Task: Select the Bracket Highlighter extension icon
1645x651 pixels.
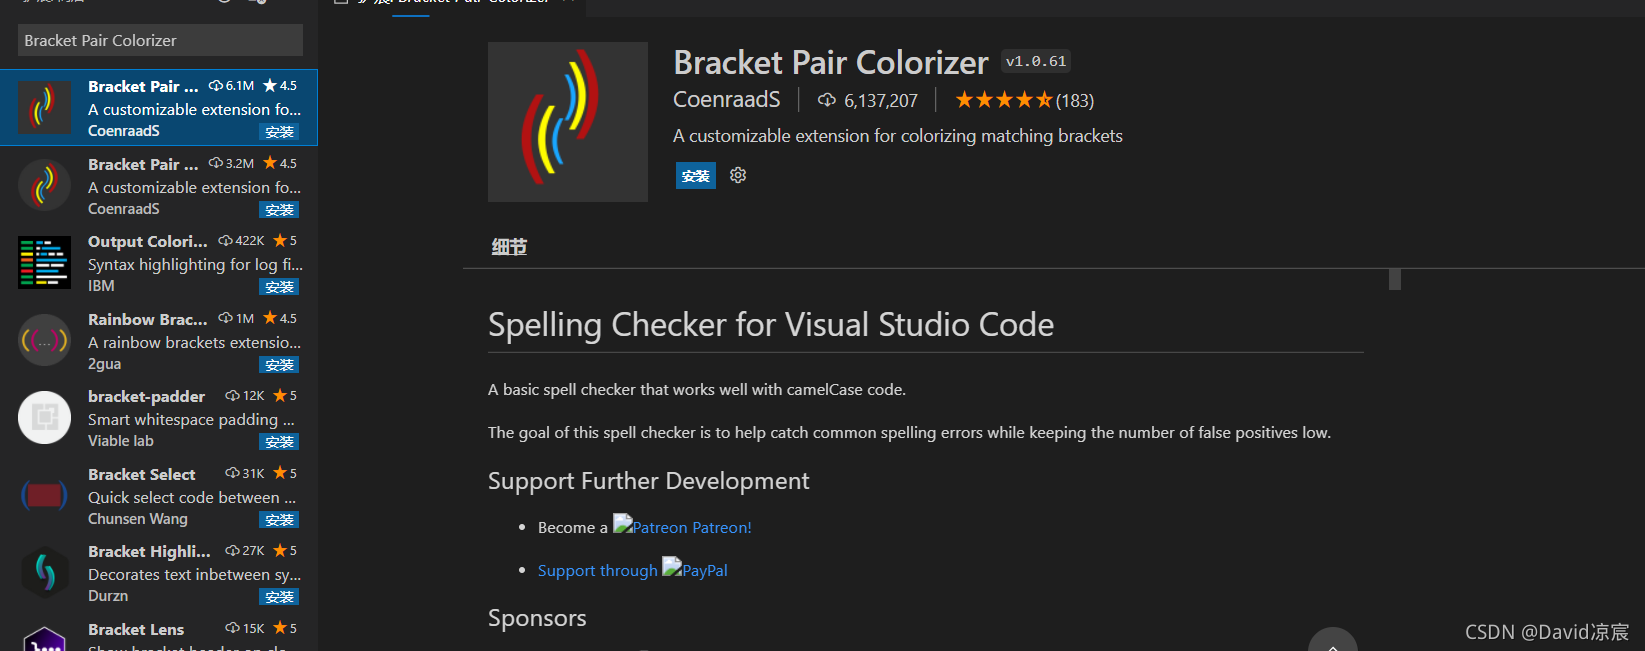Action: click(x=44, y=572)
